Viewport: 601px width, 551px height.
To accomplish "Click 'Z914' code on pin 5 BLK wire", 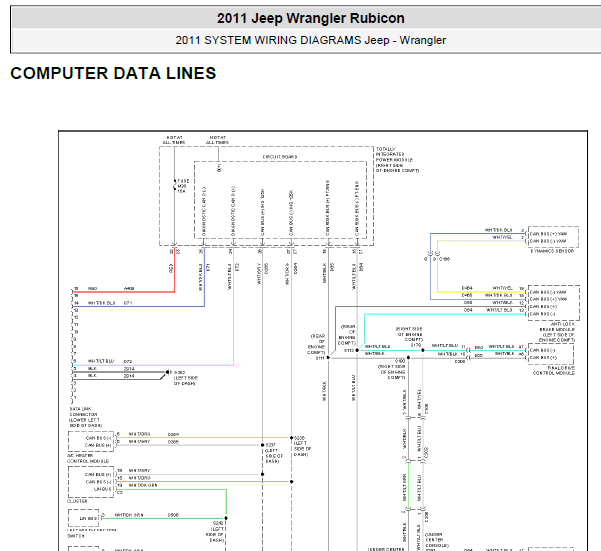I will (129, 369).
